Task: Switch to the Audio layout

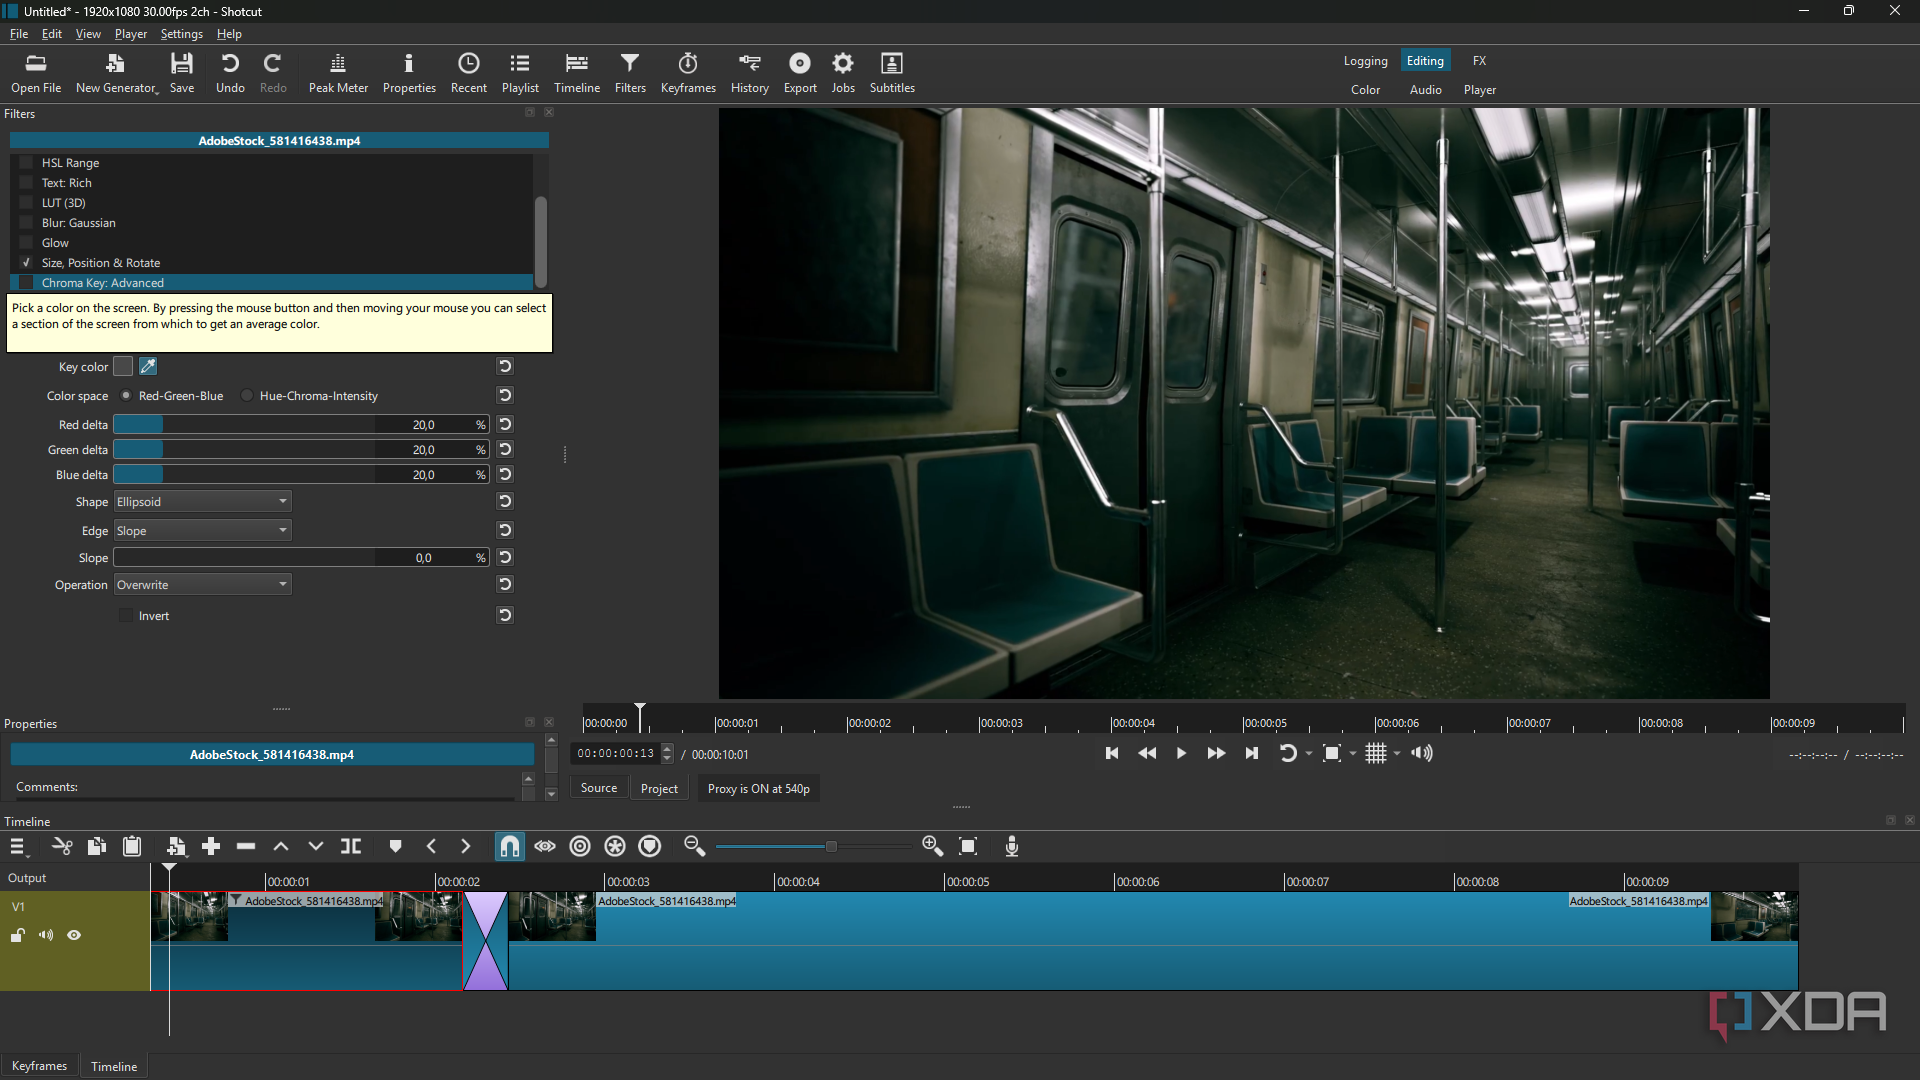Action: click(x=1425, y=90)
